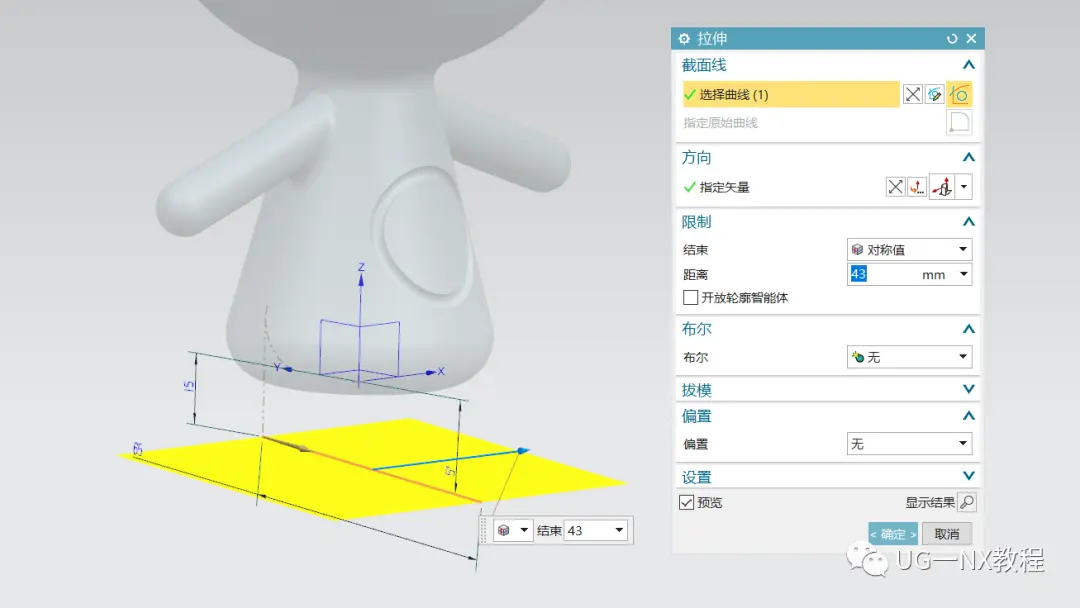Open the limit type icon dropdown in viewport box

[x=513, y=530]
